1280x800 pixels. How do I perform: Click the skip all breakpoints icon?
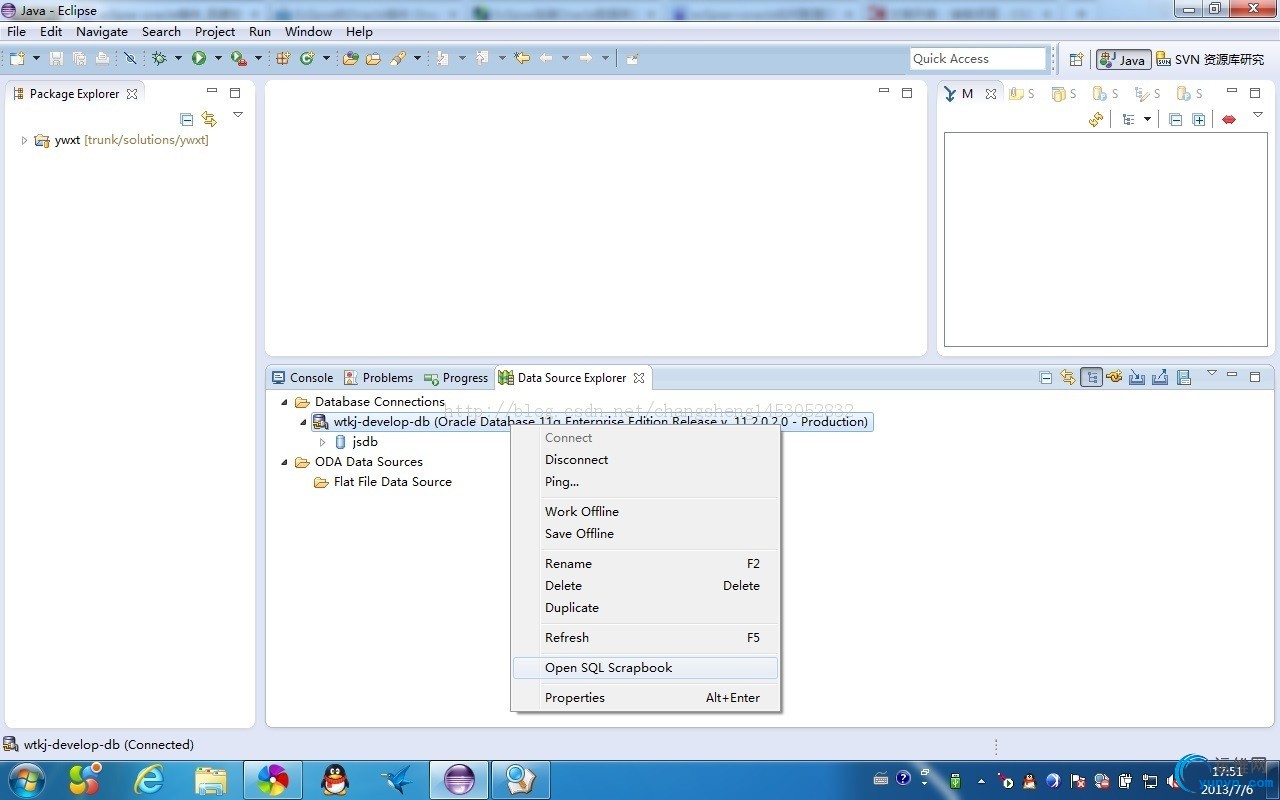pos(130,59)
